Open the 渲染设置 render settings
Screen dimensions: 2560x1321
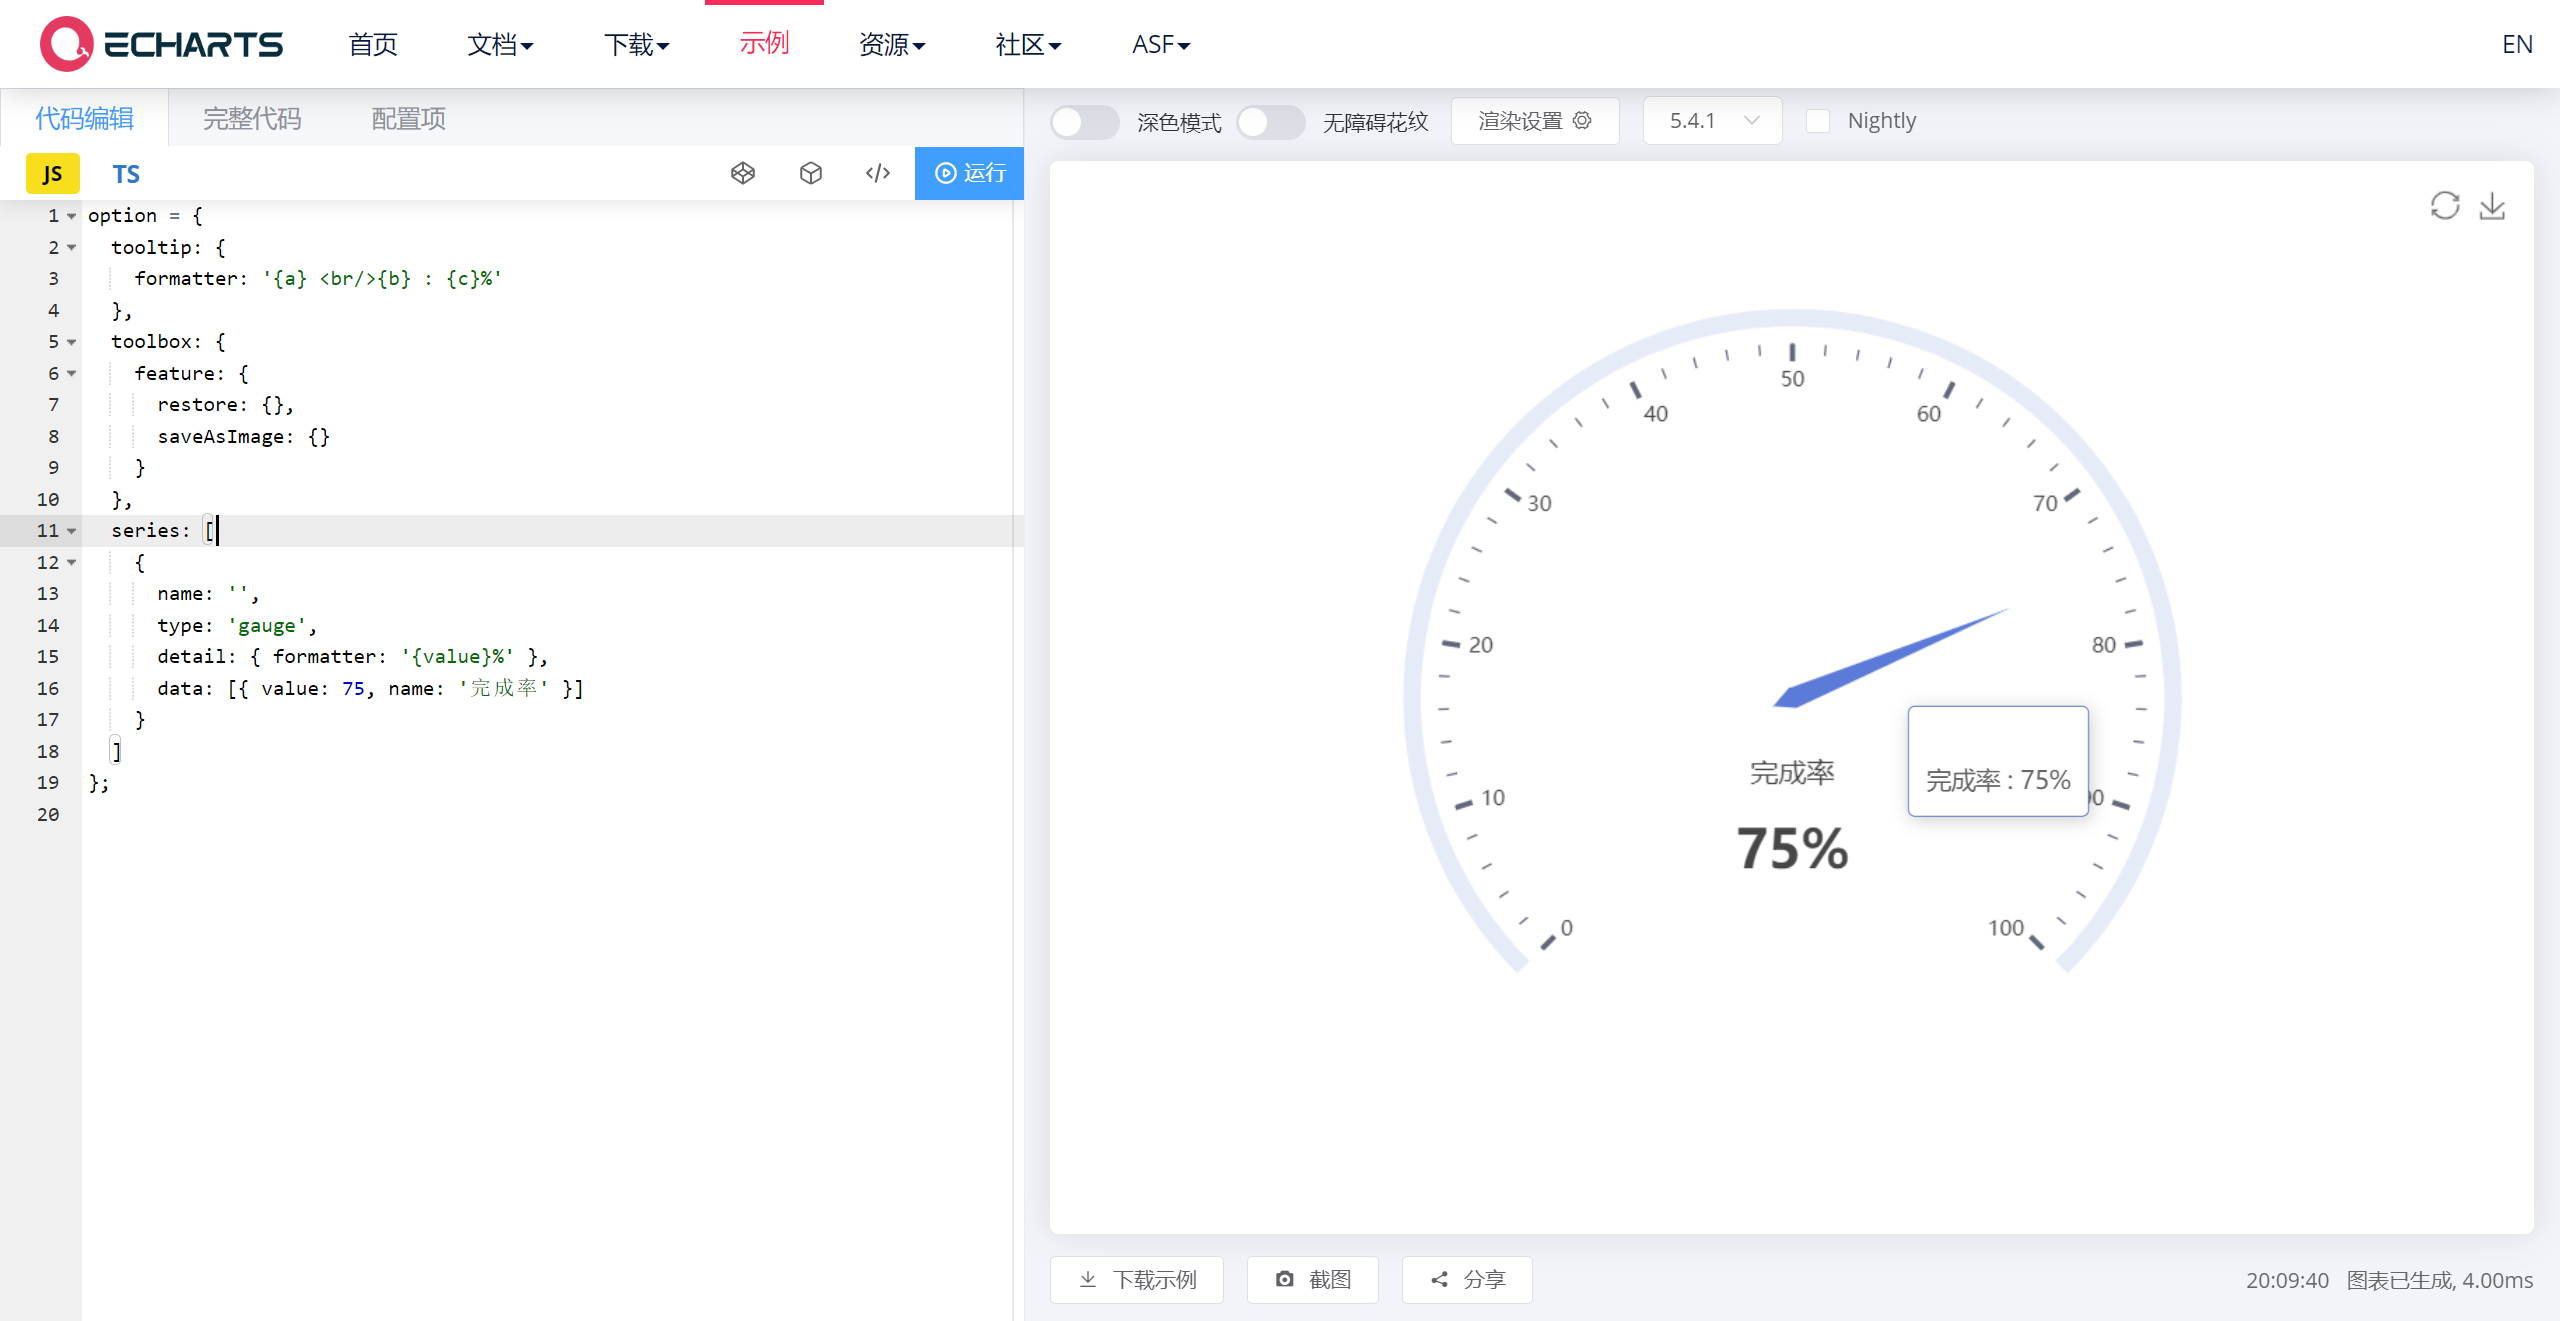tap(1535, 120)
